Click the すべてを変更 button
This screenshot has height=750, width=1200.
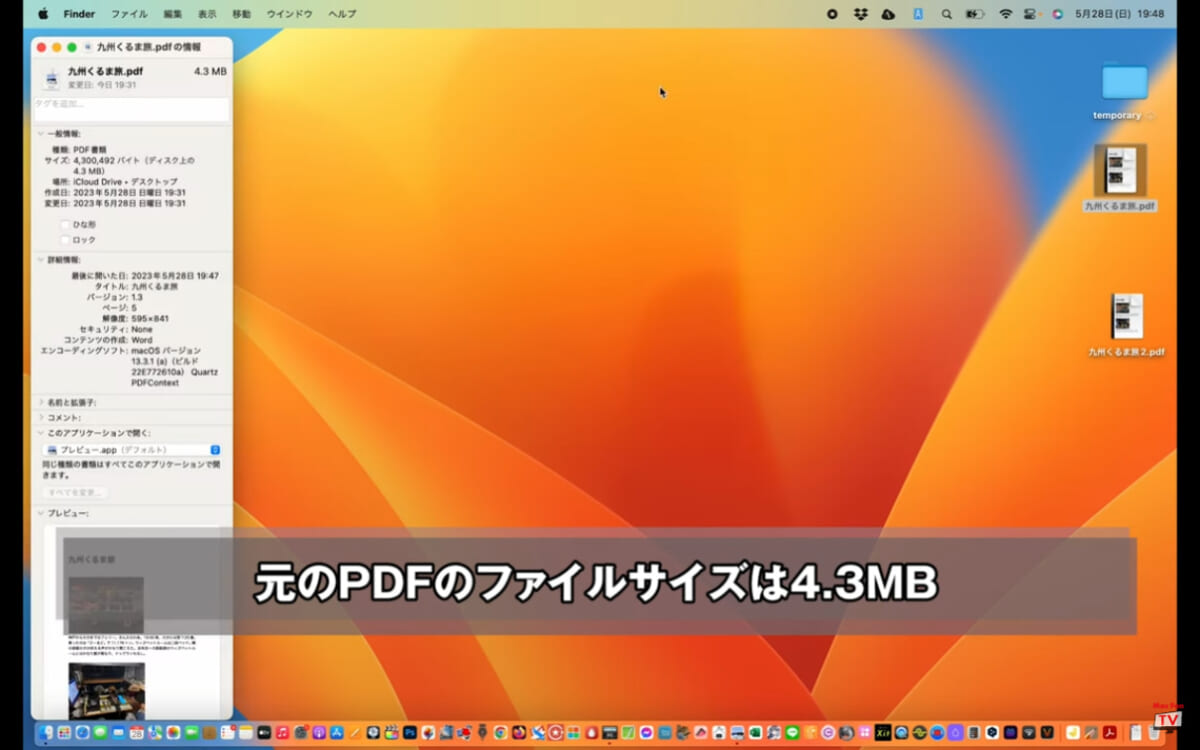coord(76,492)
